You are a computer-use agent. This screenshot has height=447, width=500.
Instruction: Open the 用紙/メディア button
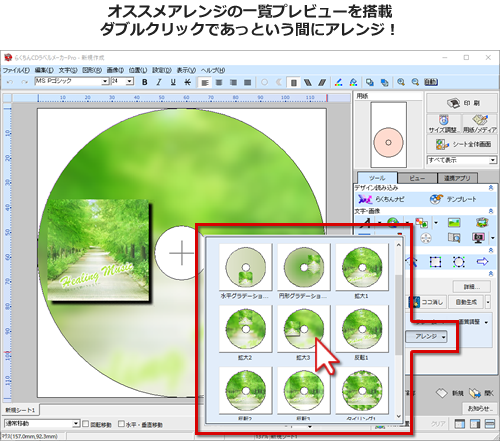coord(480,124)
